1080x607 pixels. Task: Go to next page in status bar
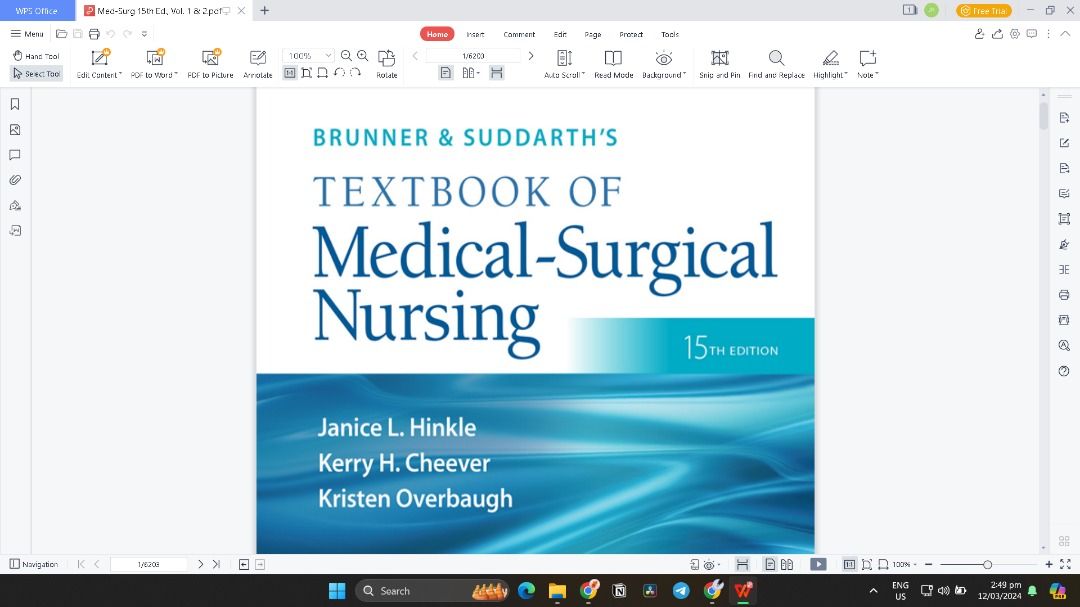[200, 564]
